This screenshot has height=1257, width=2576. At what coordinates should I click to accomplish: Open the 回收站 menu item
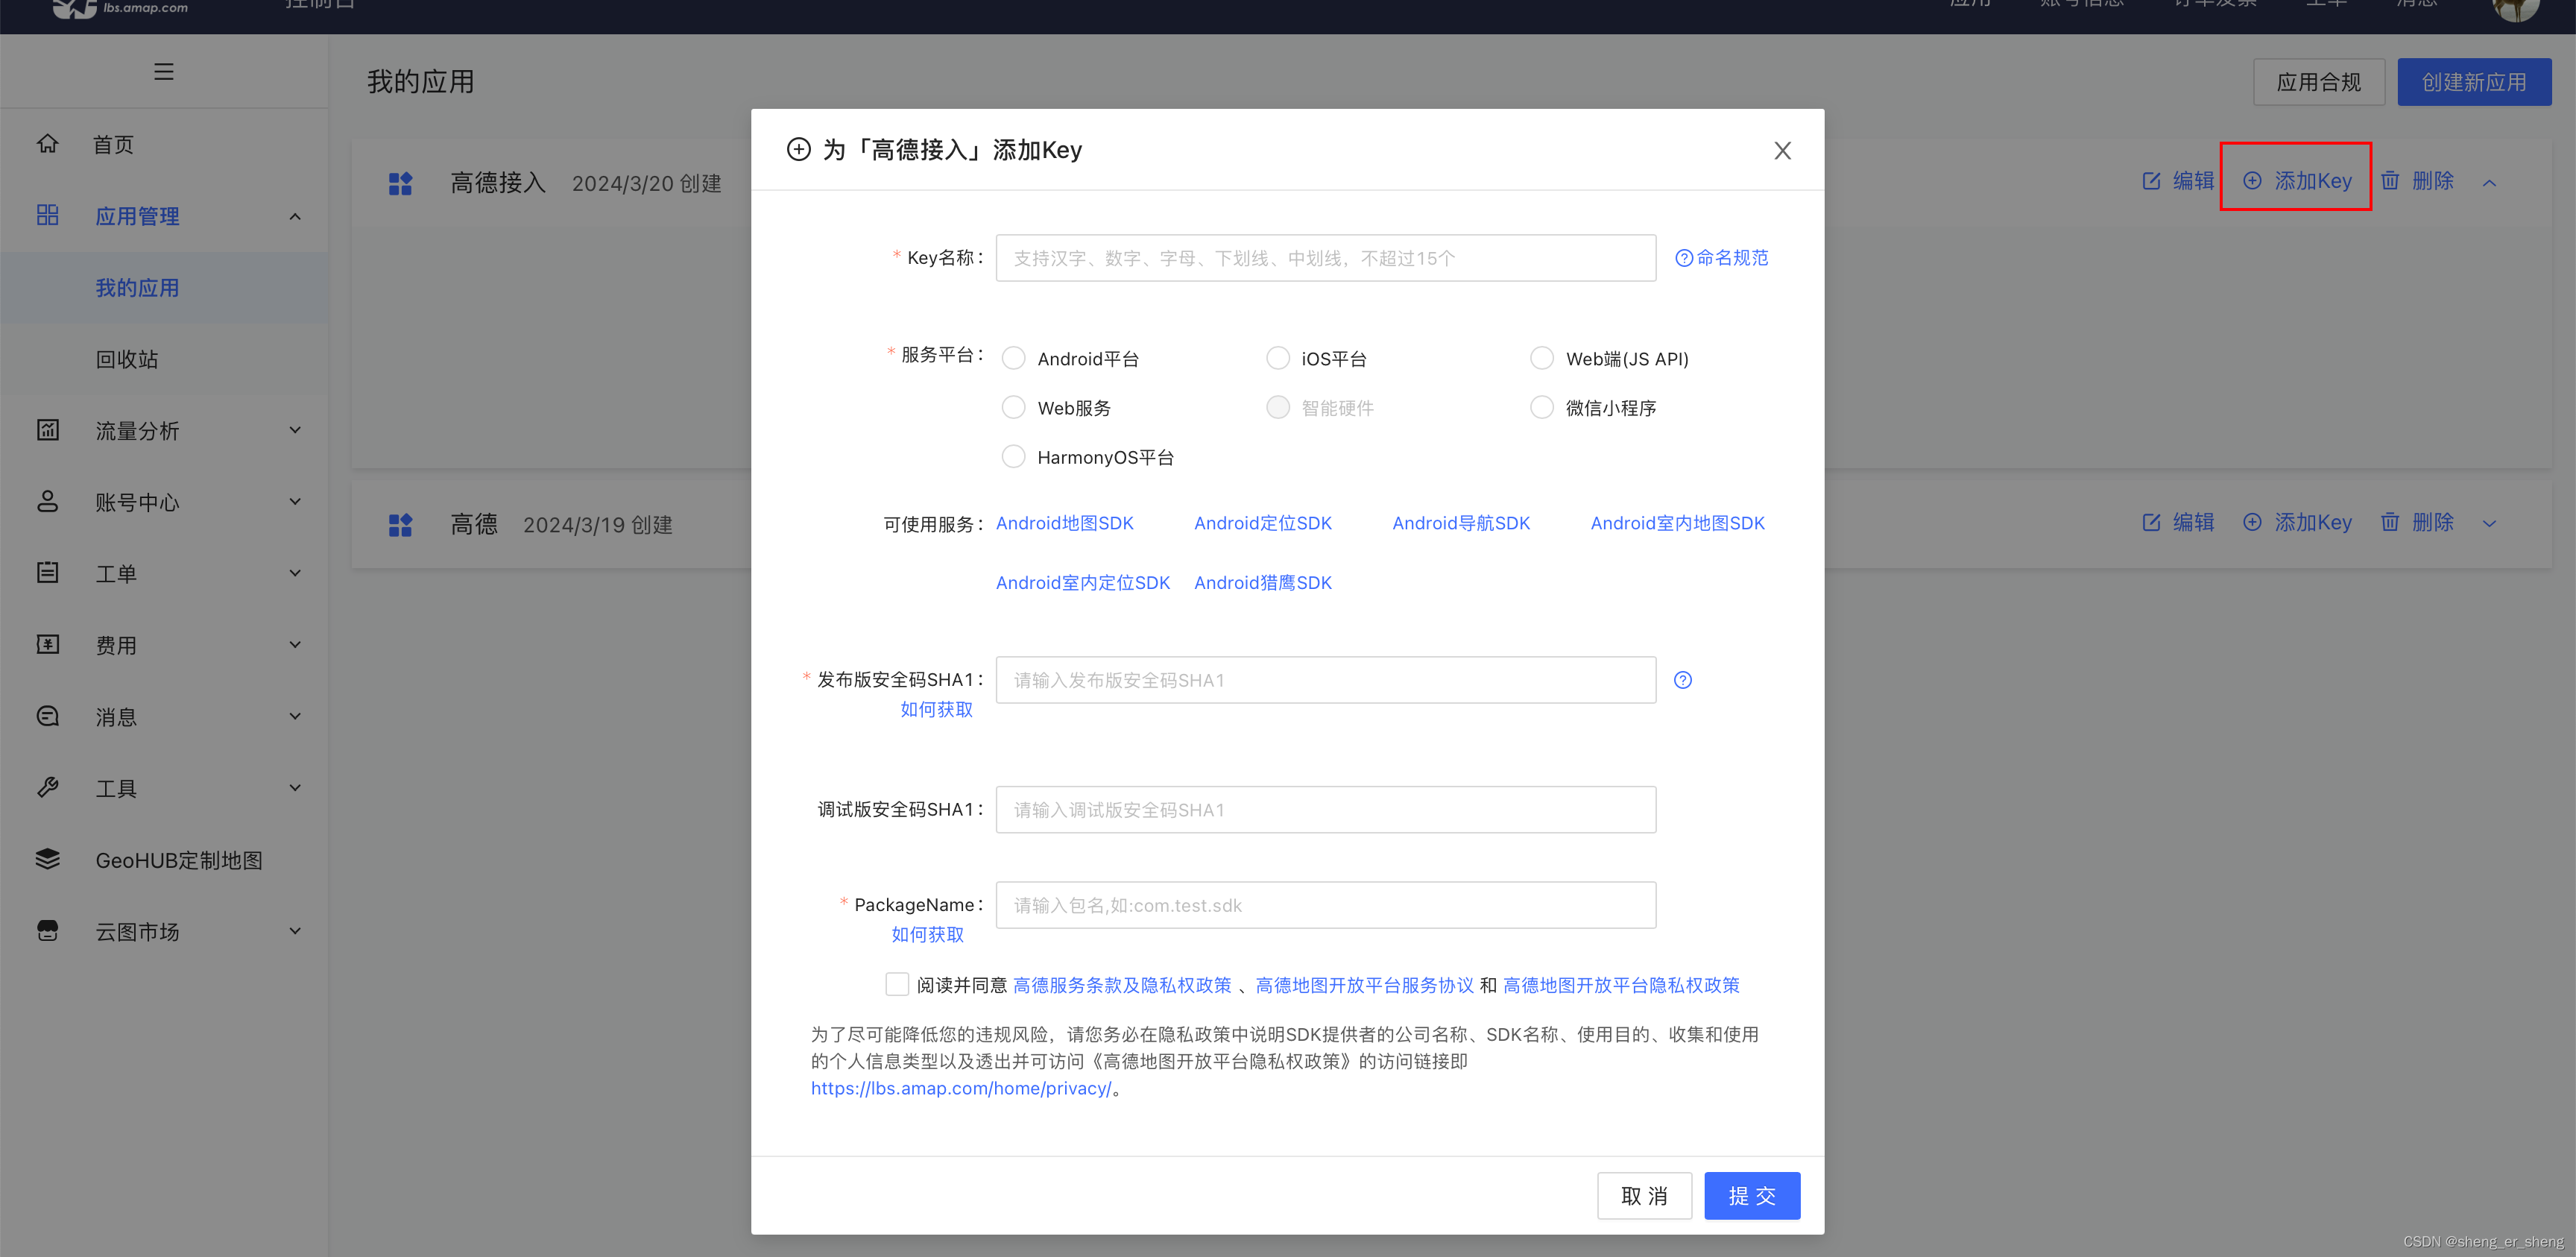tap(127, 359)
